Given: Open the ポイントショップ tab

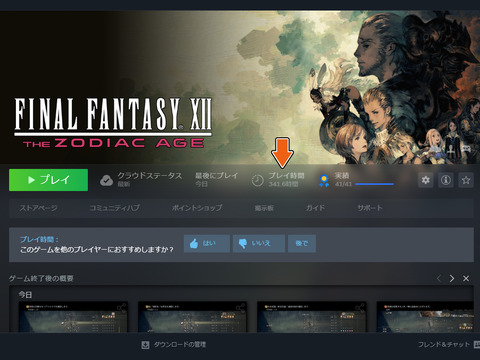Looking at the screenshot, I should pos(197,208).
